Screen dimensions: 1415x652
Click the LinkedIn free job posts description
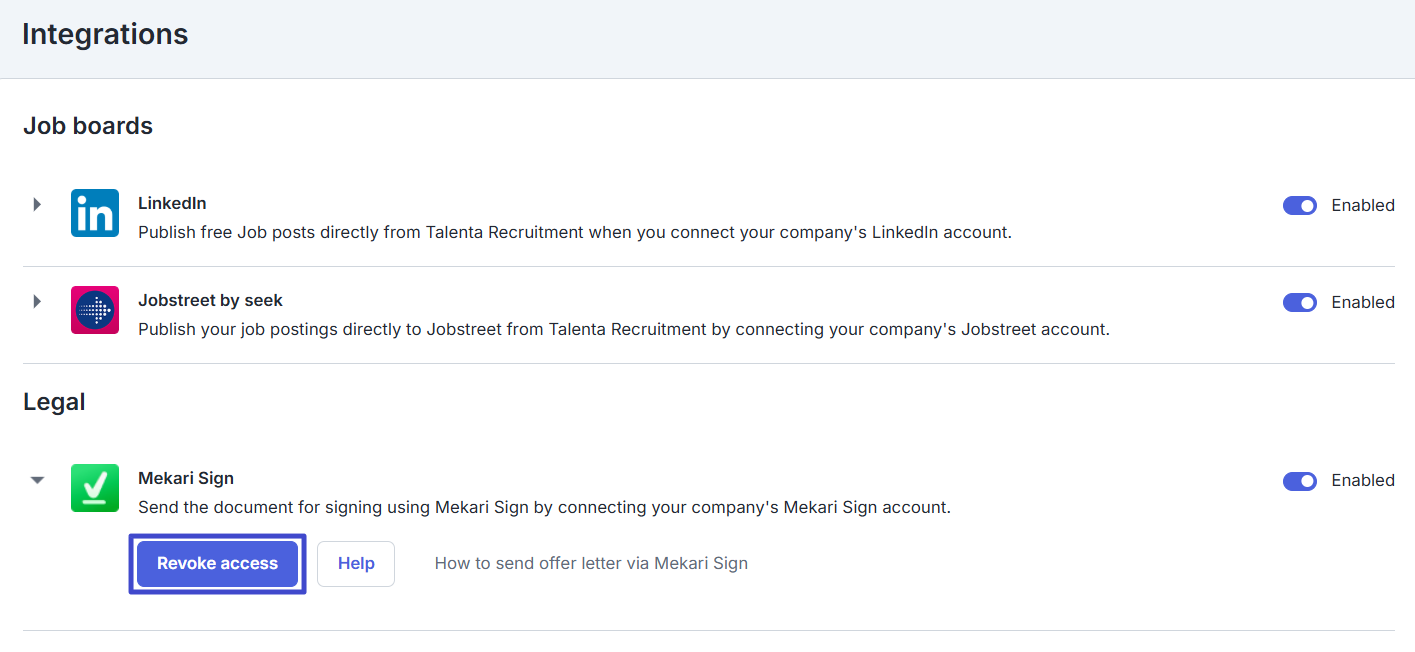(575, 232)
